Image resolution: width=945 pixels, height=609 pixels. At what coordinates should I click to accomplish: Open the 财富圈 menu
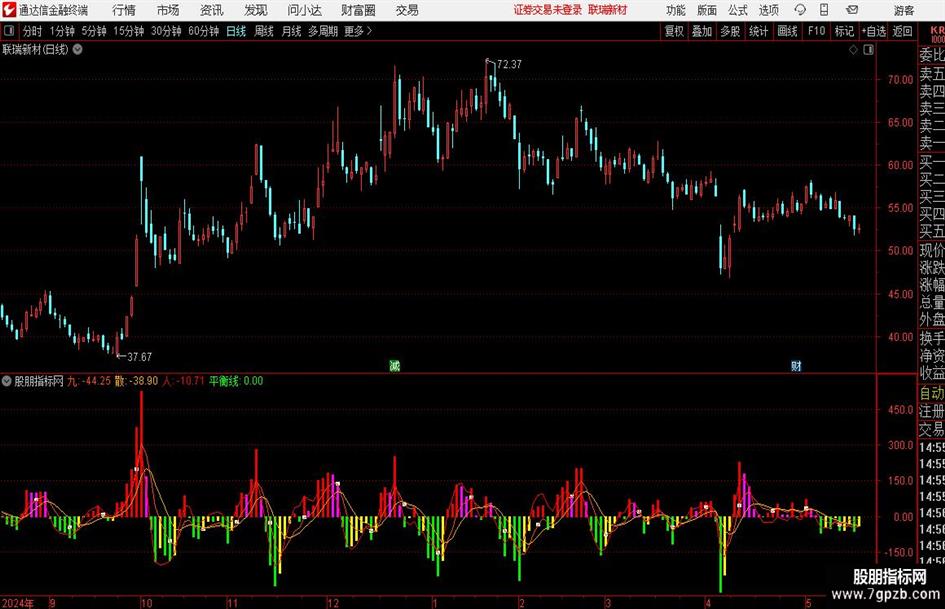click(x=358, y=10)
